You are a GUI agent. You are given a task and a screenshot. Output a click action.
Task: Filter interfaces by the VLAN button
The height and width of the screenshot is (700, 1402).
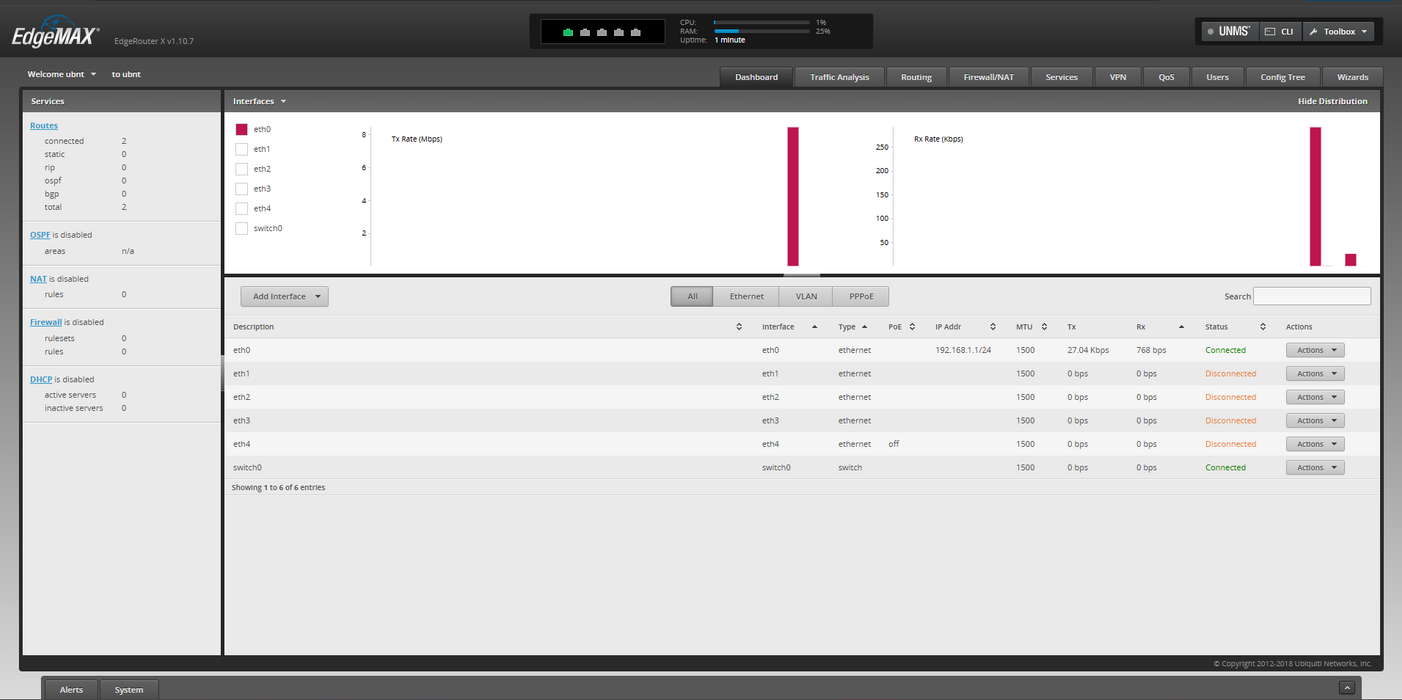(806, 297)
